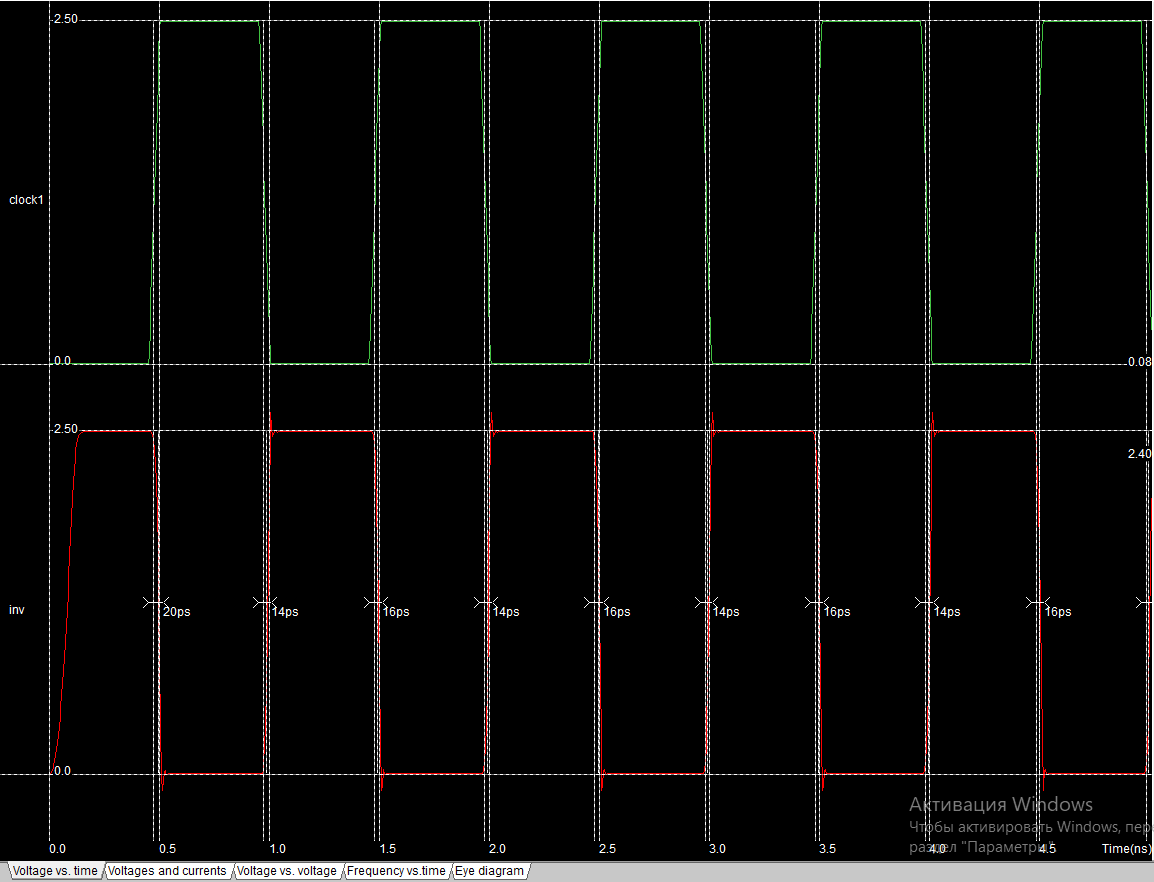The width and height of the screenshot is (1154, 882).
Task: Click the Time(ns) axis label
Action: coord(1126,849)
